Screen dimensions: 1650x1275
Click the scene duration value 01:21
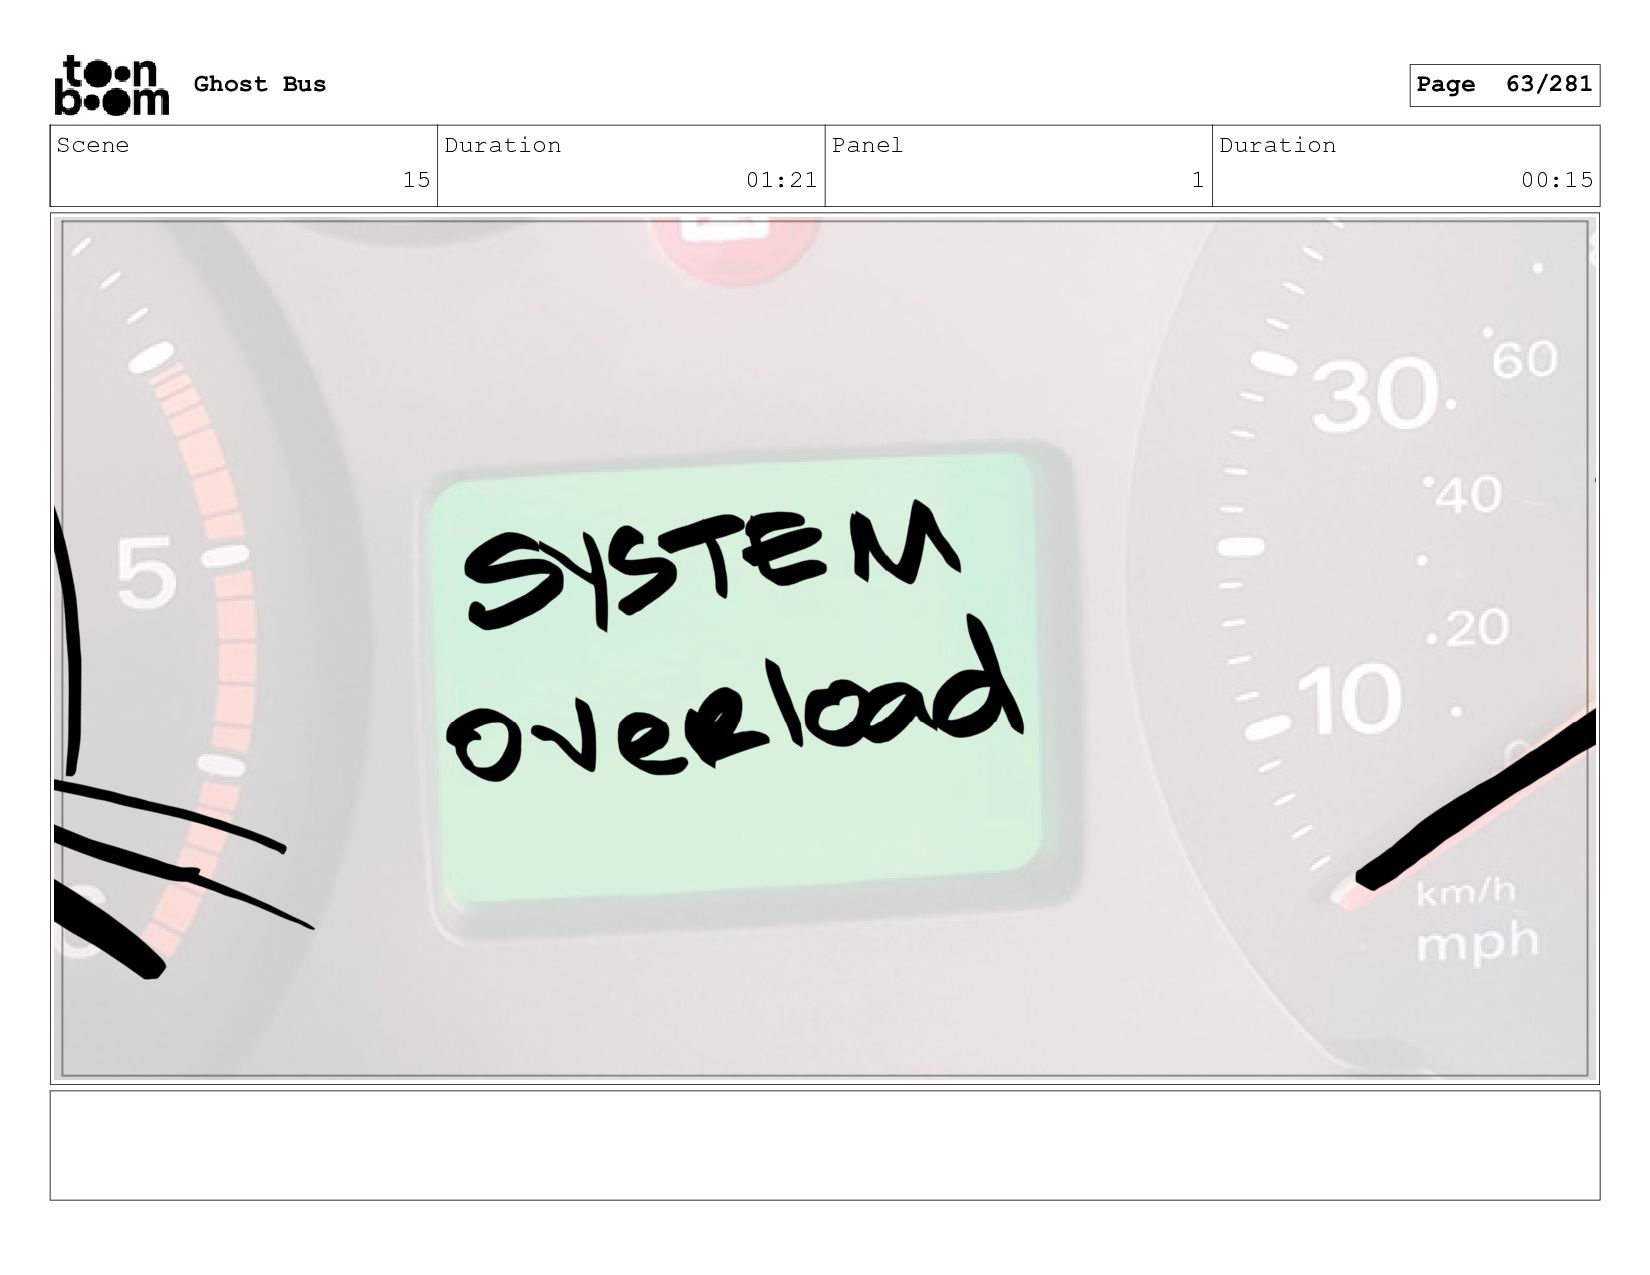(781, 180)
